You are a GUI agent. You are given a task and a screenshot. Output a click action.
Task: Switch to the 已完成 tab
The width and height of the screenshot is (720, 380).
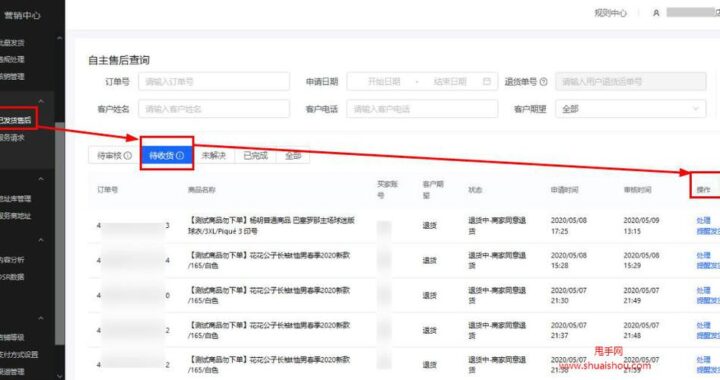[x=255, y=156]
